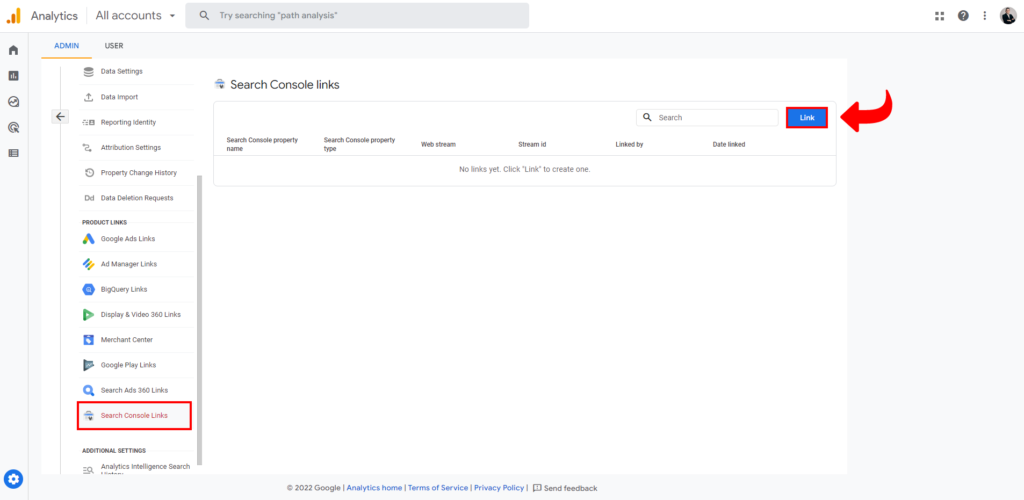Viewport: 1024px width, 500px height.
Task: Click the BigQuery logo icon
Action: point(88,289)
